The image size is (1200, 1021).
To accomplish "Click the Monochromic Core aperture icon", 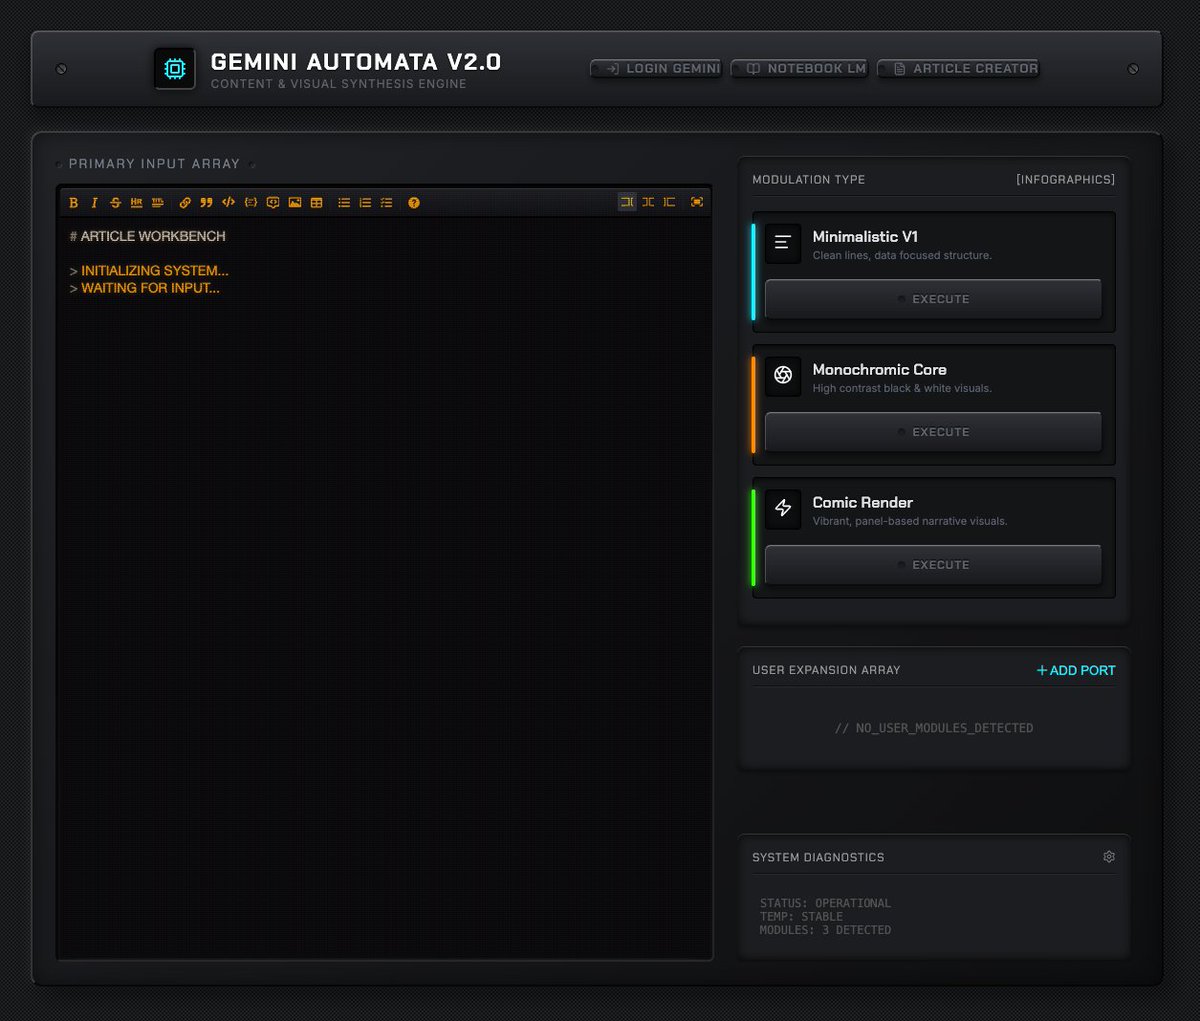I will [783, 375].
